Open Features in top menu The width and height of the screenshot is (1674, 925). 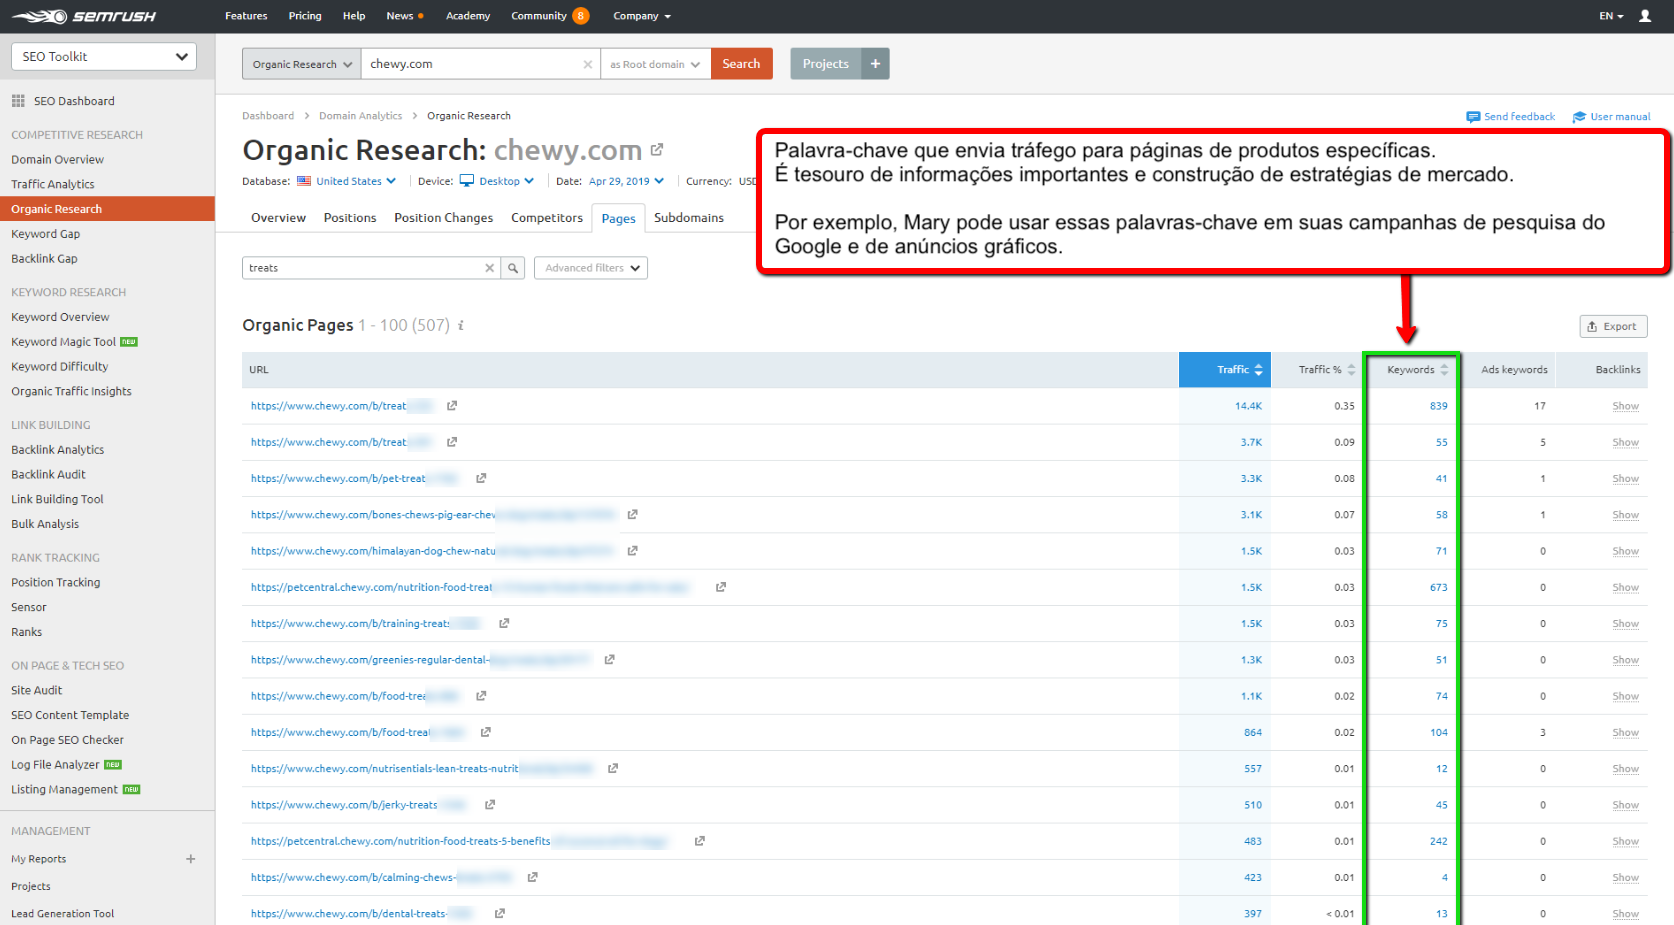point(246,16)
